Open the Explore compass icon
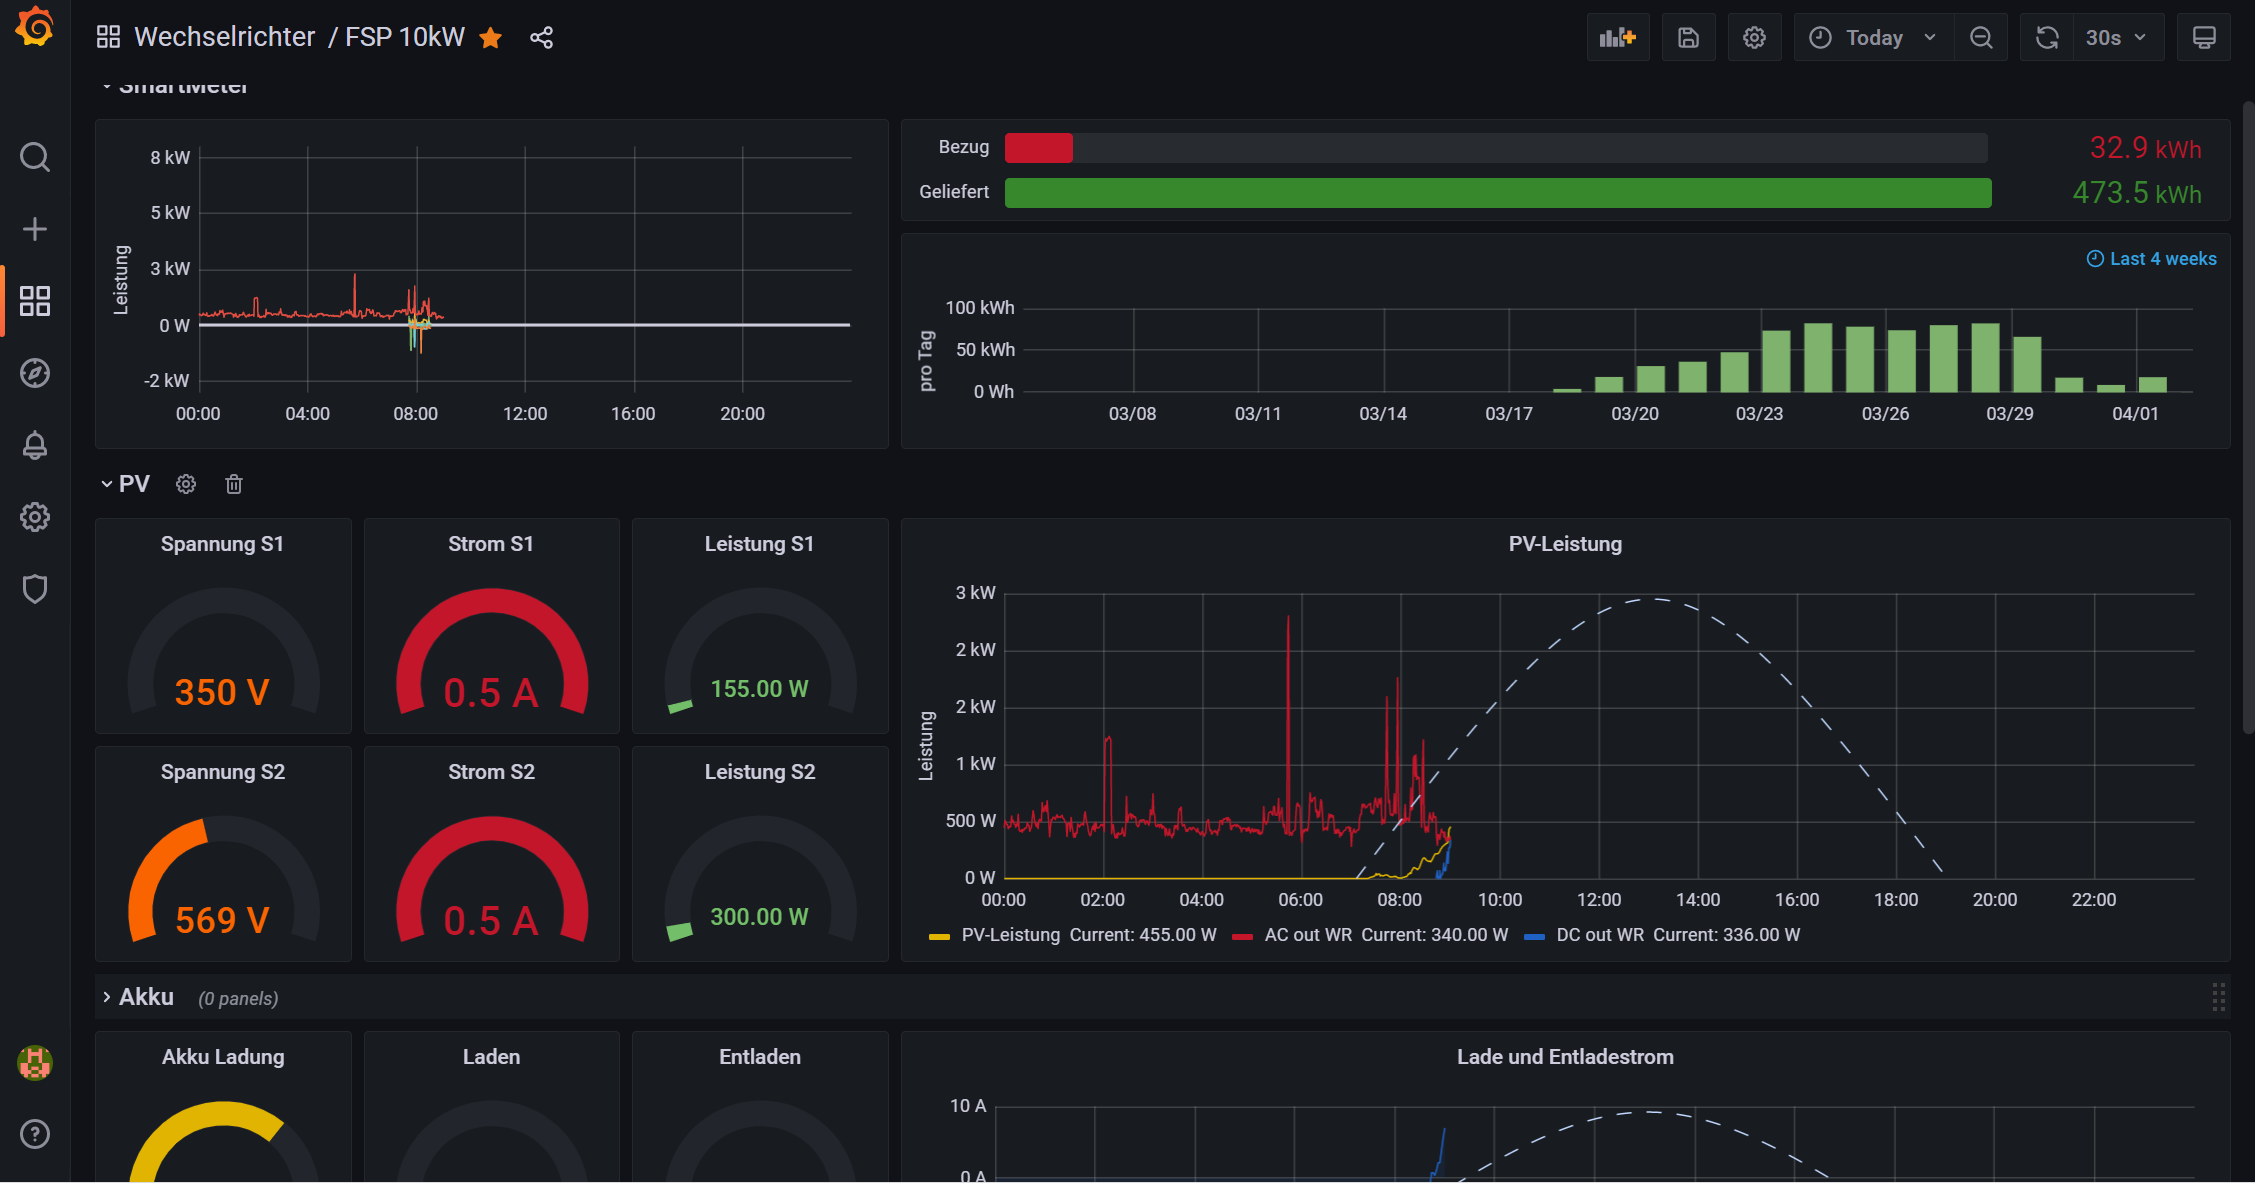2255x1183 pixels. pyautogui.click(x=35, y=373)
